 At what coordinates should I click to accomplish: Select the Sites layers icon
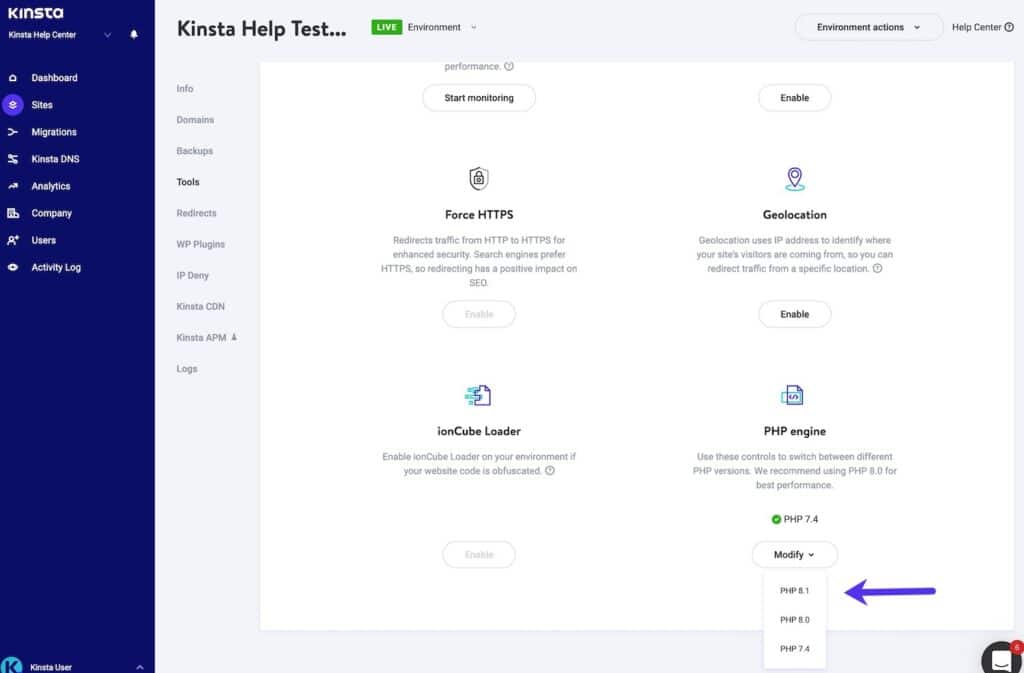click(12, 105)
